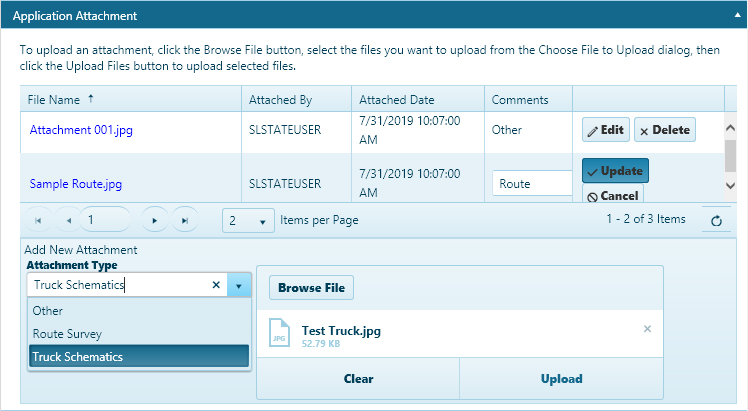Screen dimensions: 748x411
Task: Go to next page of attachments
Action: [x=154, y=220]
